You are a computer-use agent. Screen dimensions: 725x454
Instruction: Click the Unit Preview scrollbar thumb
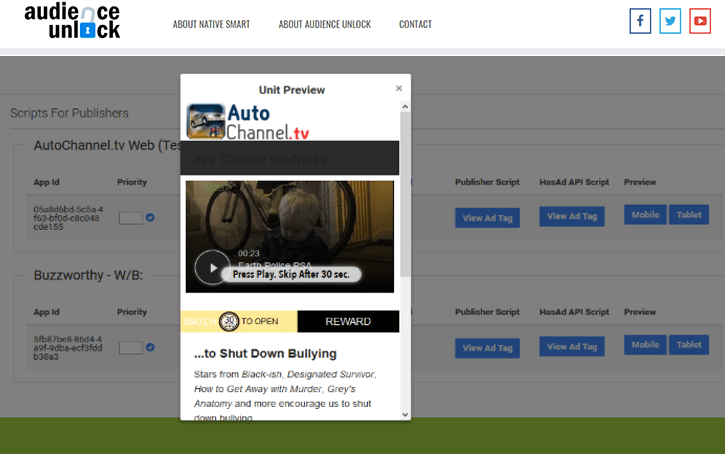405,194
